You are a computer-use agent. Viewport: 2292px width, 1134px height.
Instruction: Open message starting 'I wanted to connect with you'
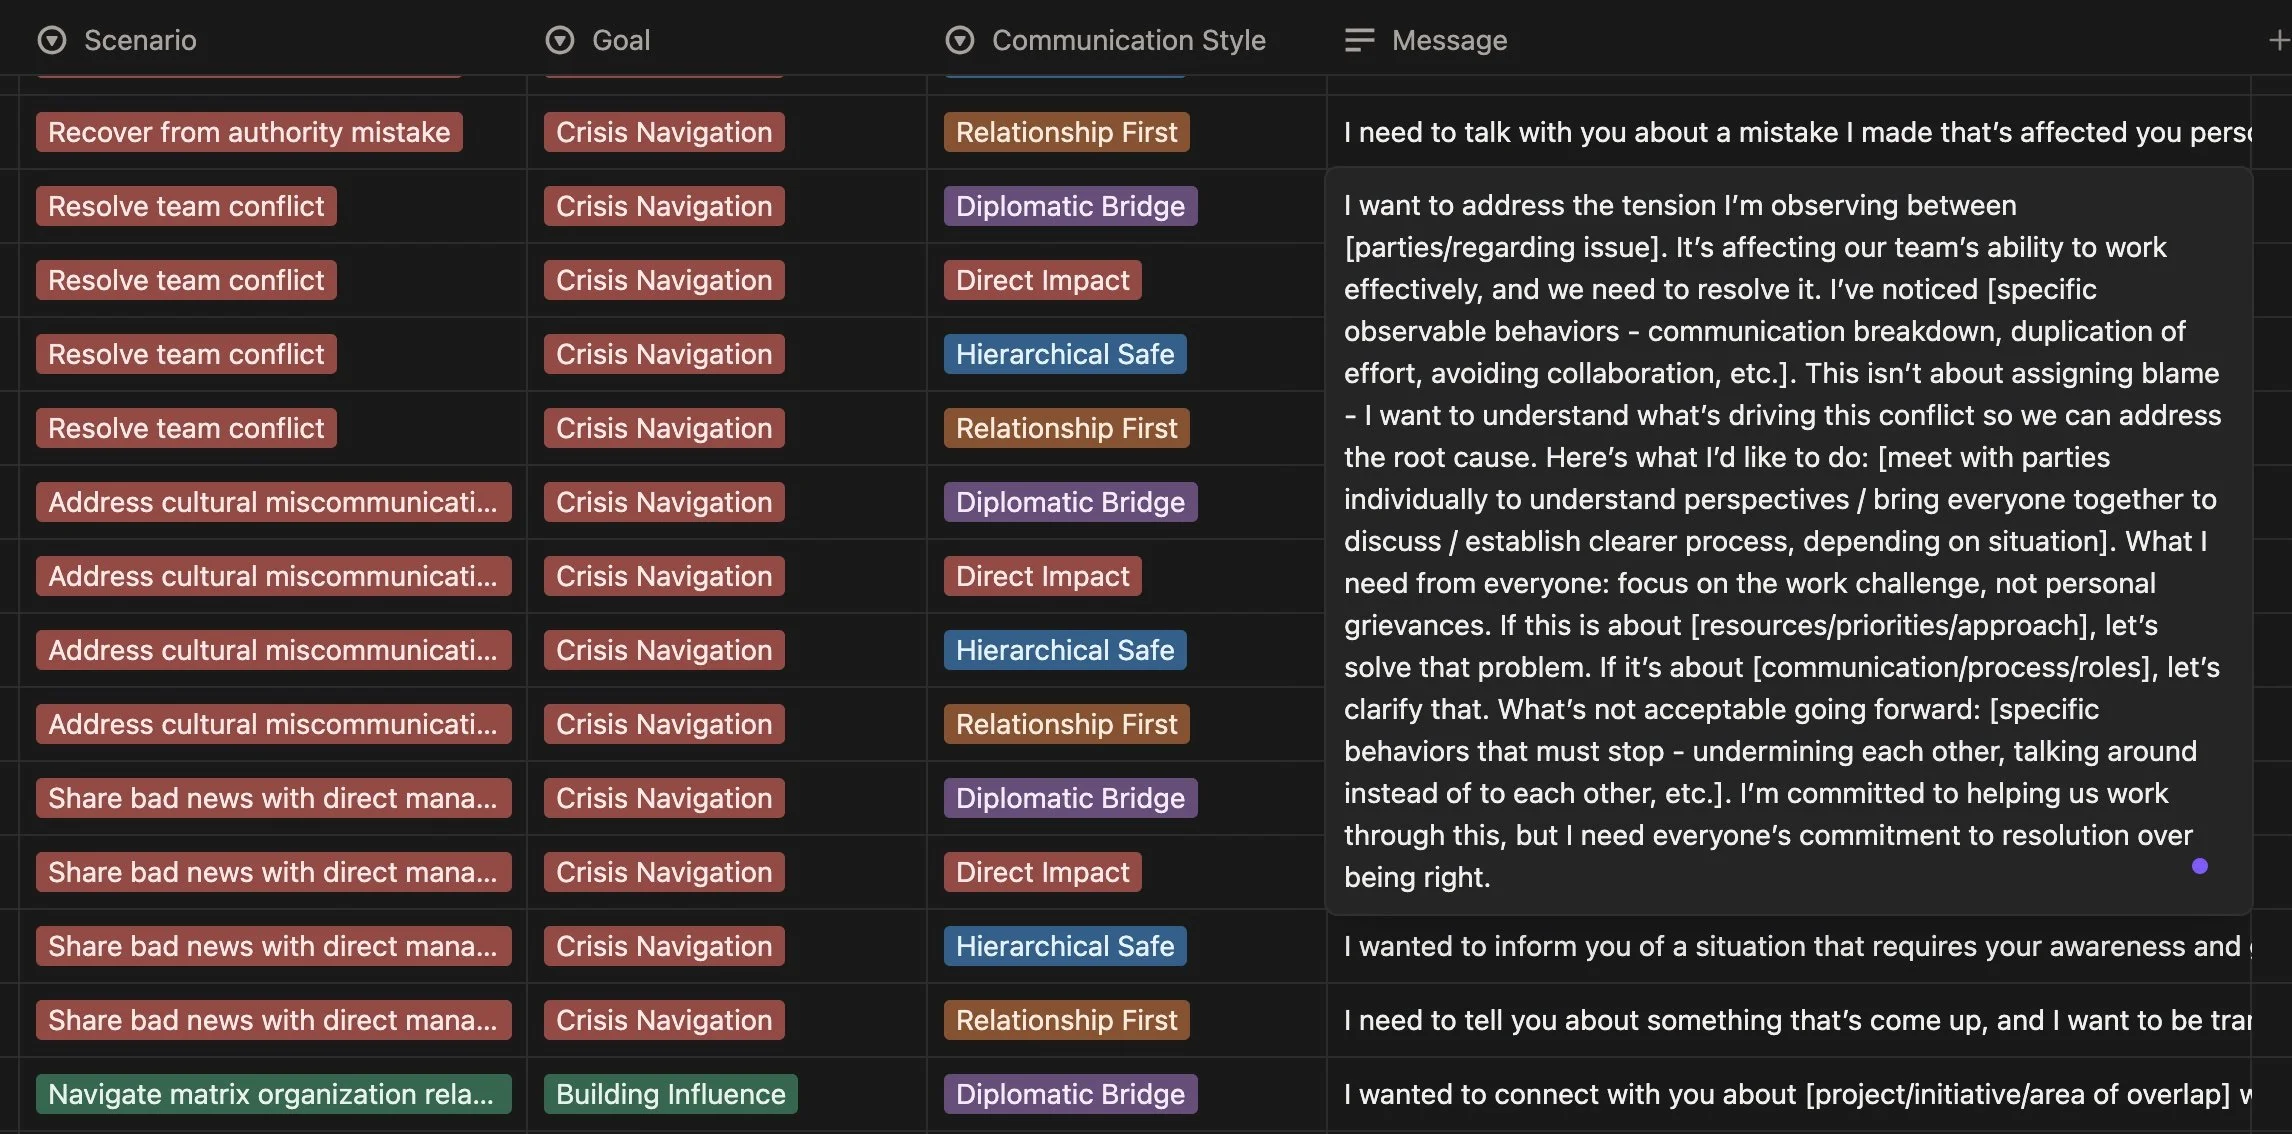click(x=1790, y=1094)
